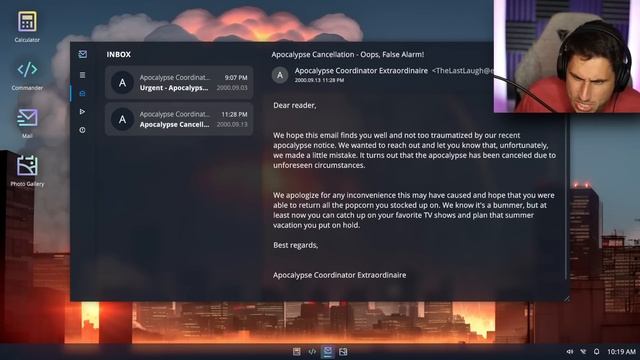Click the avatar of the 11:28 PM email
The image size is (640, 360).
click(122, 120)
